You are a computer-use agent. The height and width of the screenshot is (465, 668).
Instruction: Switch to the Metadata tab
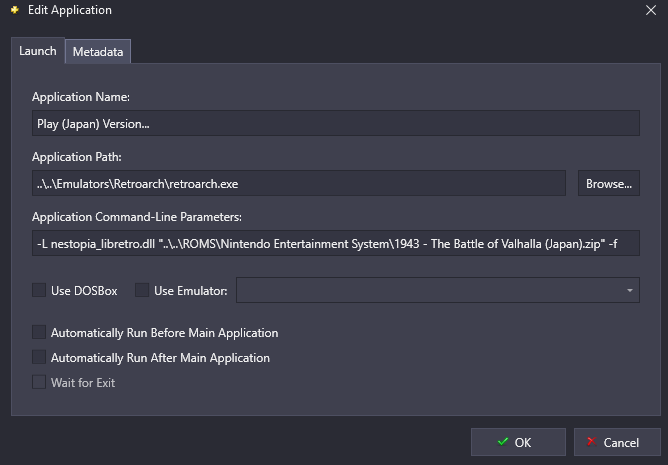coord(98,52)
